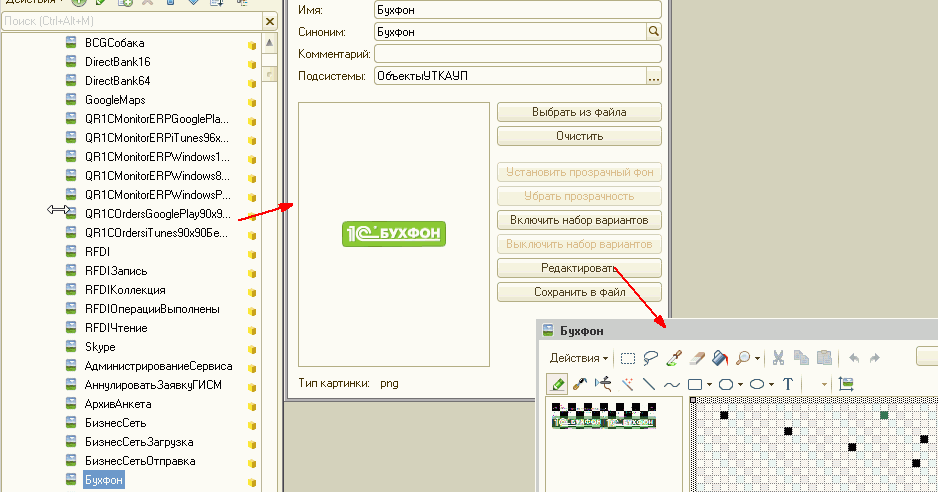938x492 pixels.
Task: Click yellow cube icon beside DirectBank64
Action: pyautogui.click(x=252, y=83)
